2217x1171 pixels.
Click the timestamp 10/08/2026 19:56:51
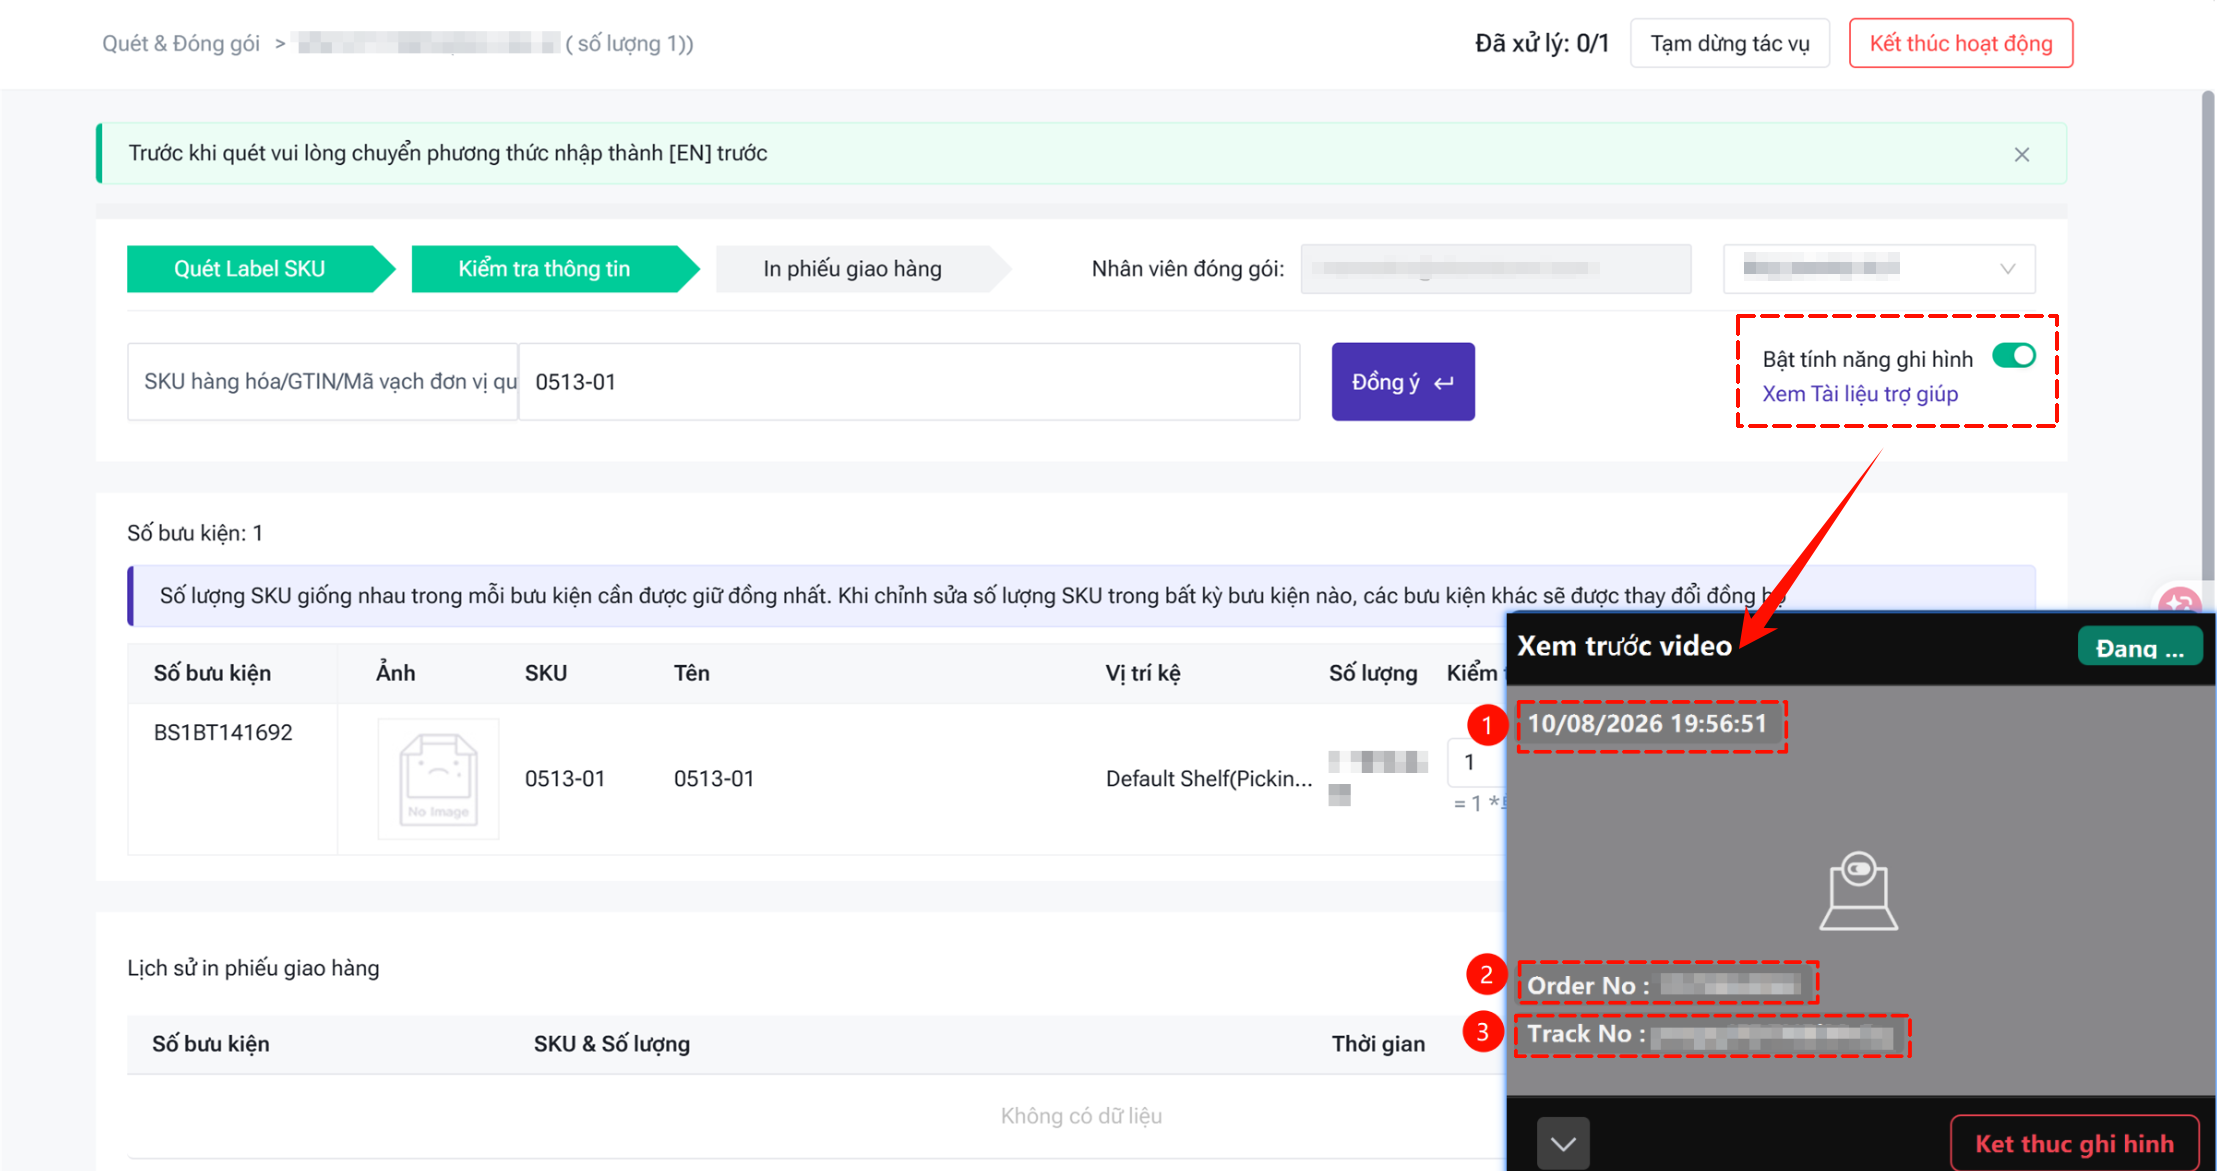pos(1648,724)
